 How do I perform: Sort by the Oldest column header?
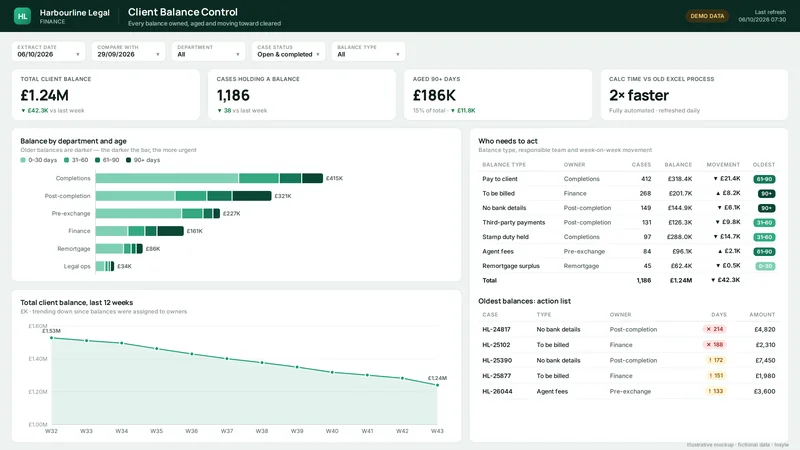764,165
